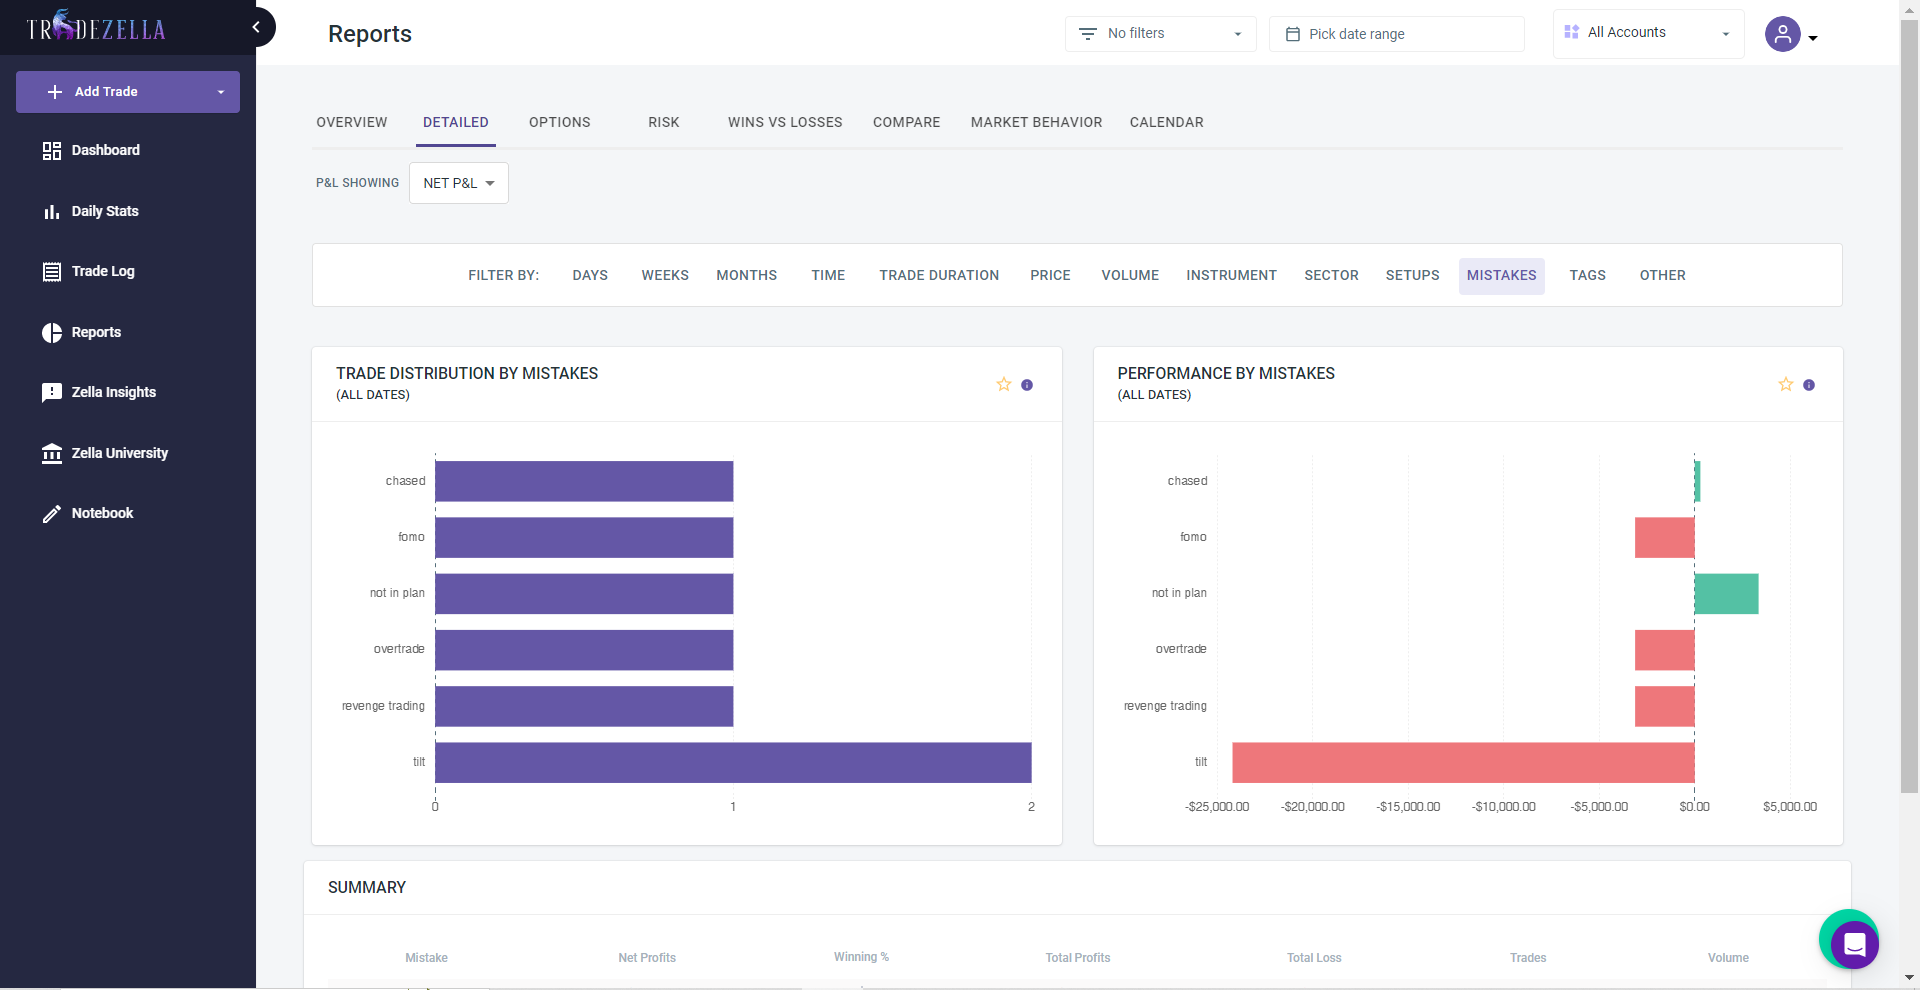Click the Zella Insights chat icon
Image resolution: width=1920 pixels, height=990 pixels.
pos(52,393)
